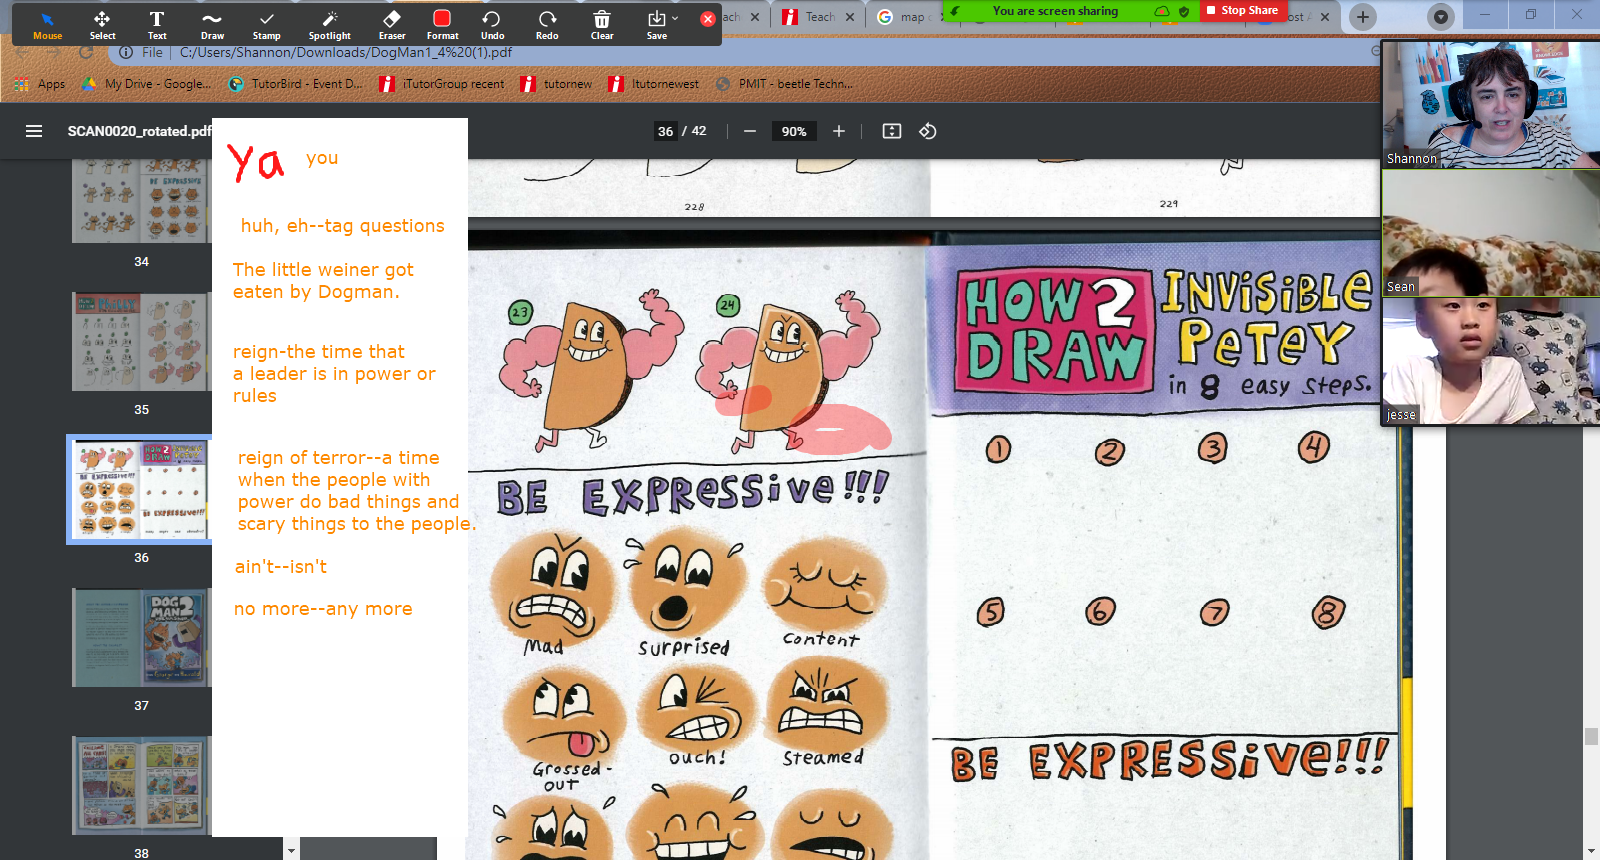Open TutorBird - Event bookmark

296,84
